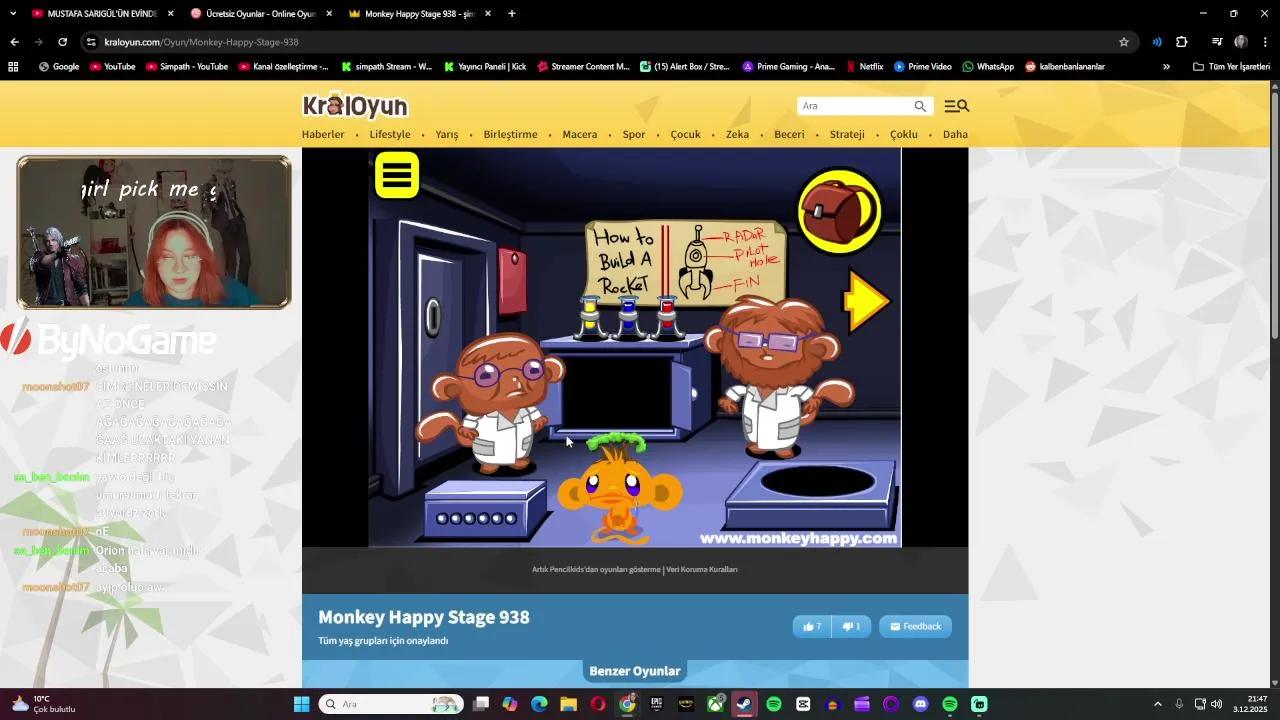
Task: Open clock showing 21:47
Action: coord(1250,704)
